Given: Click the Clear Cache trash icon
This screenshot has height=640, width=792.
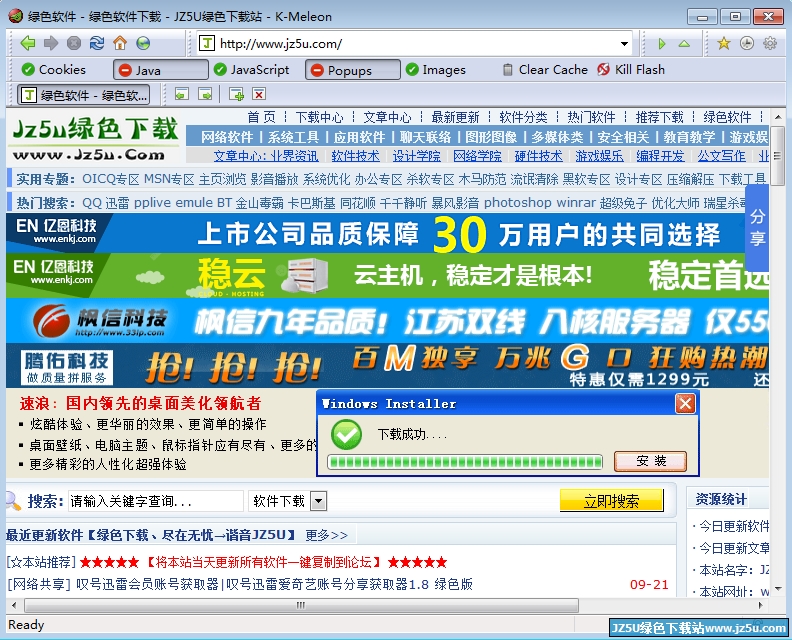Looking at the screenshot, I should click(508, 70).
